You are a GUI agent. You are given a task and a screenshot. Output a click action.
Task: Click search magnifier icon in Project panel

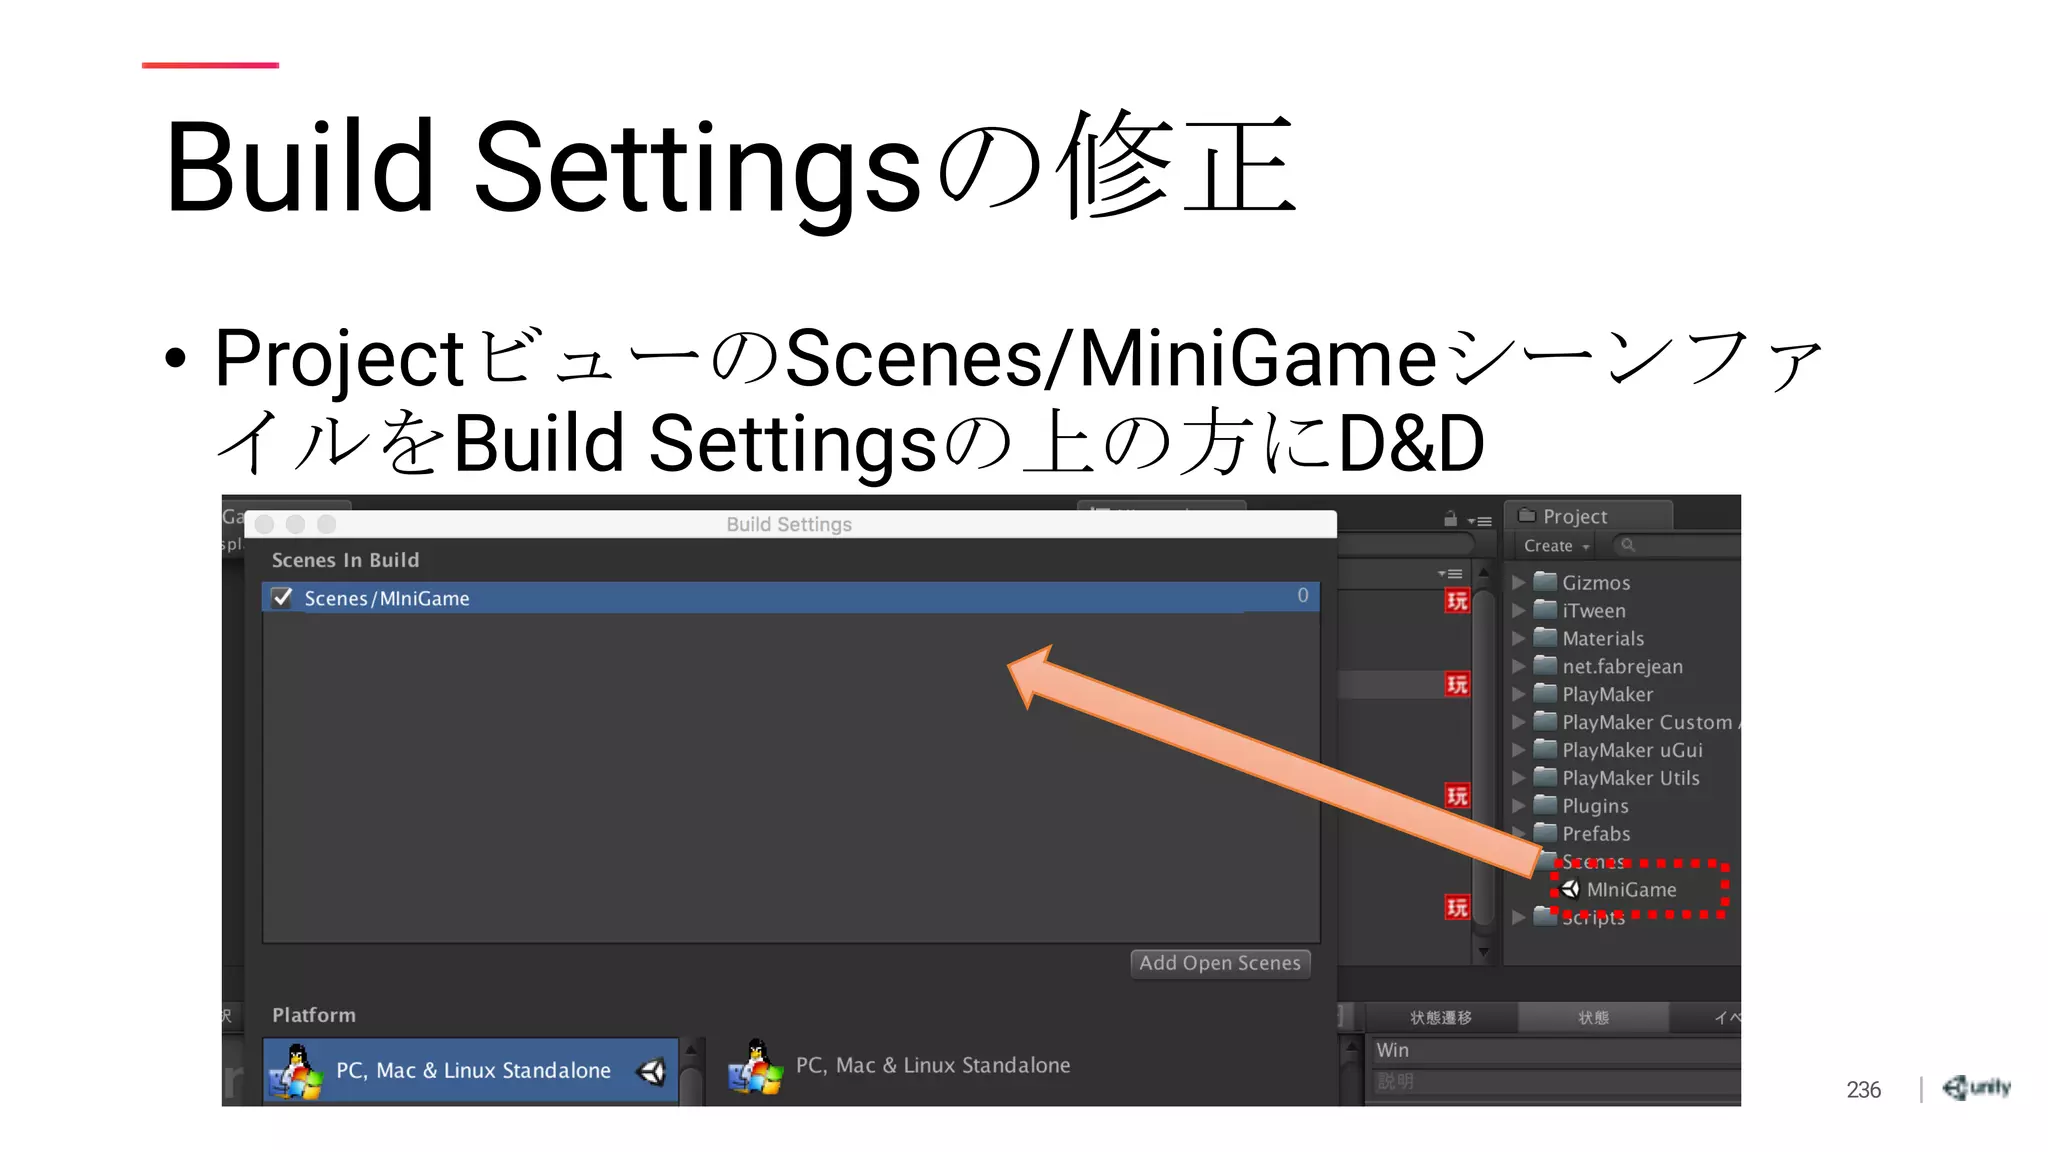coord(1628,545)
